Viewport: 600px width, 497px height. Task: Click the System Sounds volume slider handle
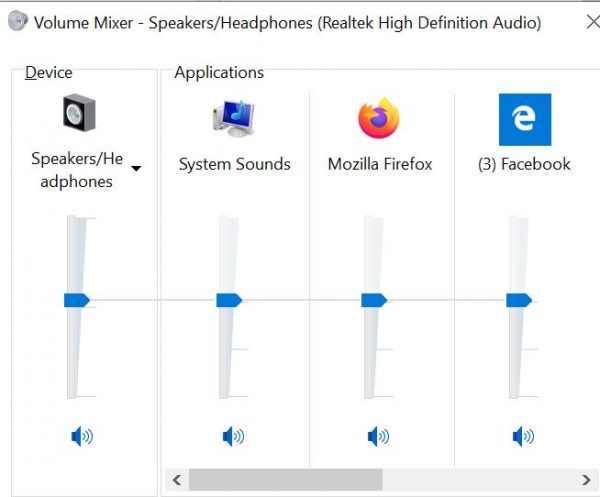click(x=229, y=300)
